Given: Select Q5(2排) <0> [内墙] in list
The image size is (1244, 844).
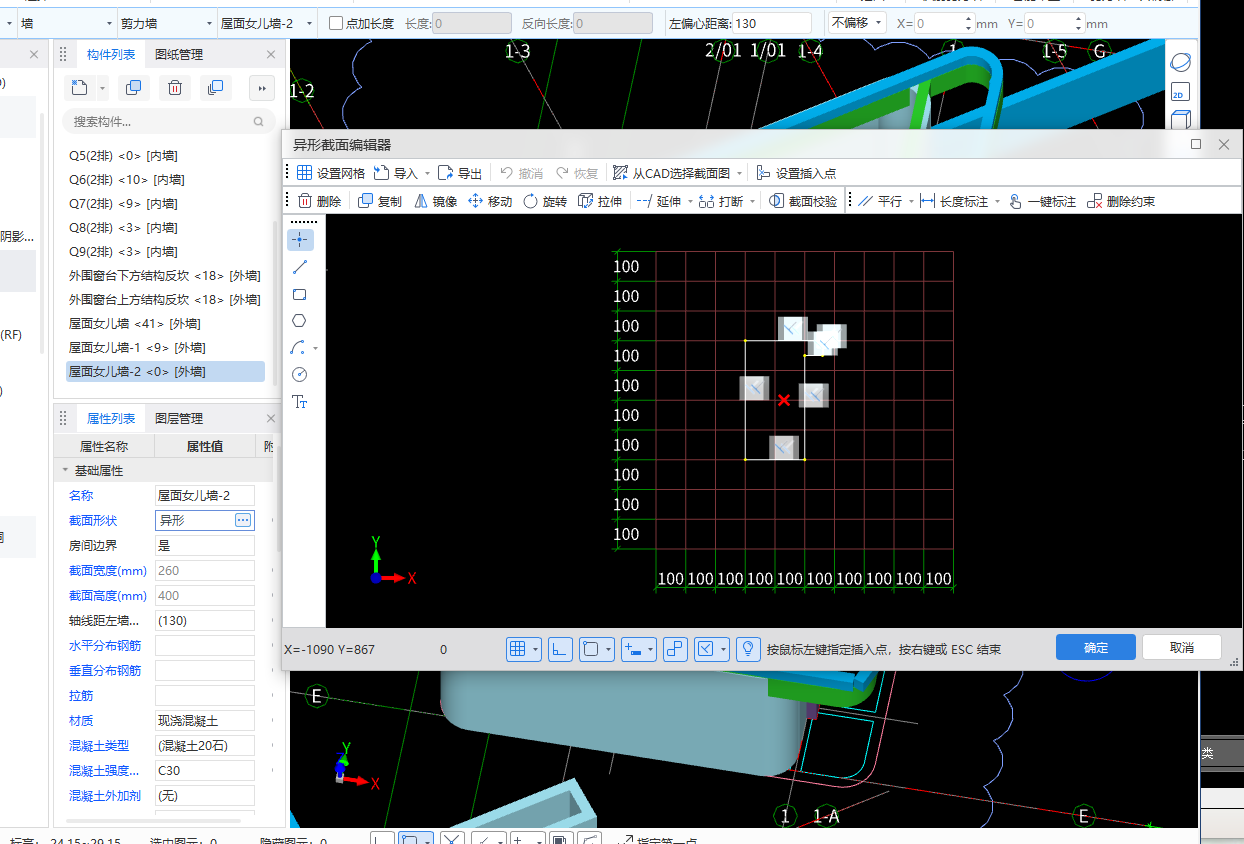Looking at the screenshot, I should 123,156.
